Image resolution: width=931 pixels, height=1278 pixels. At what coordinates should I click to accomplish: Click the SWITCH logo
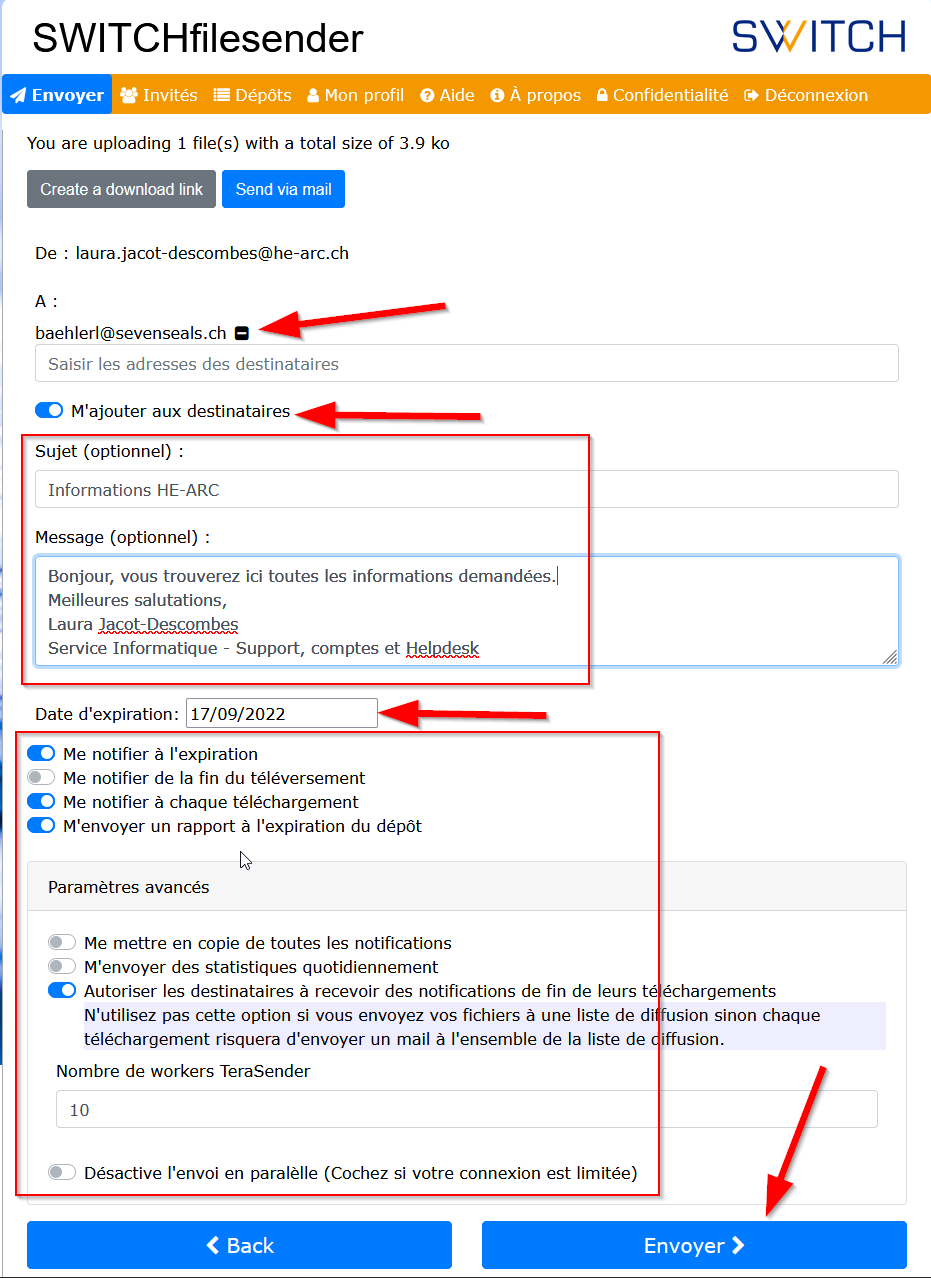(819, 37)
